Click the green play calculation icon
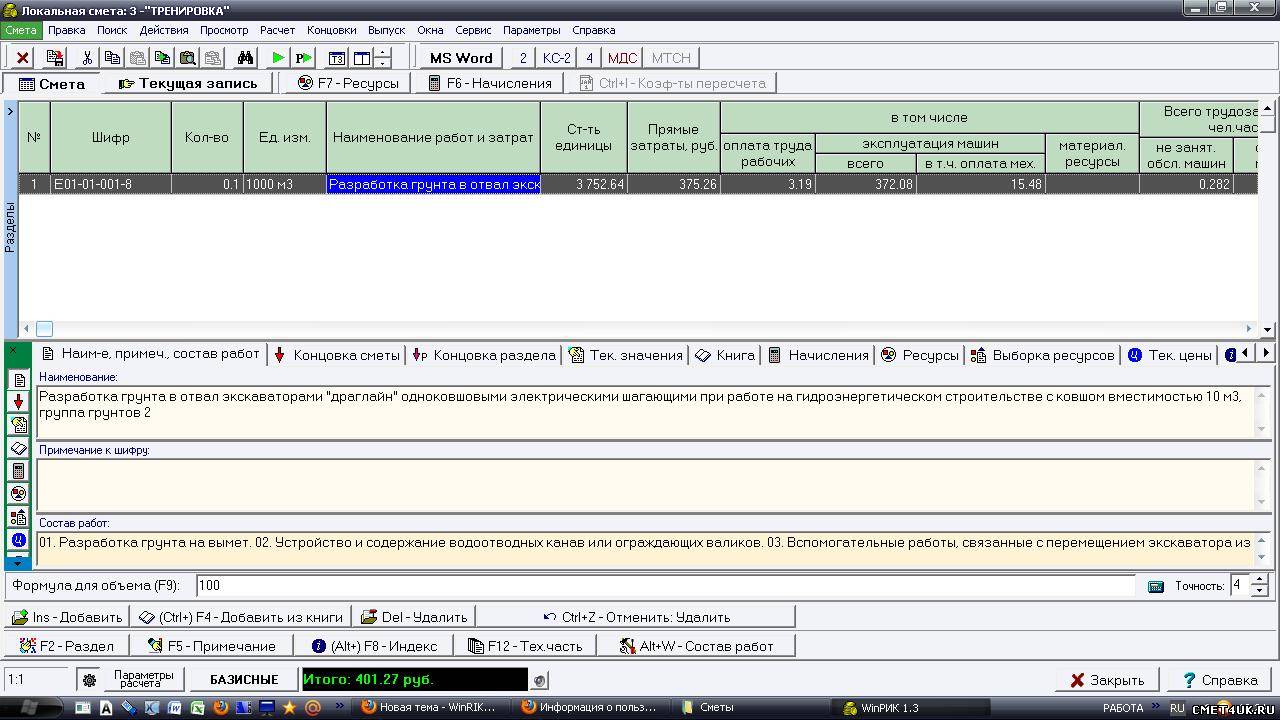Viewport: 1280px width, 720px height. (278, 58)
